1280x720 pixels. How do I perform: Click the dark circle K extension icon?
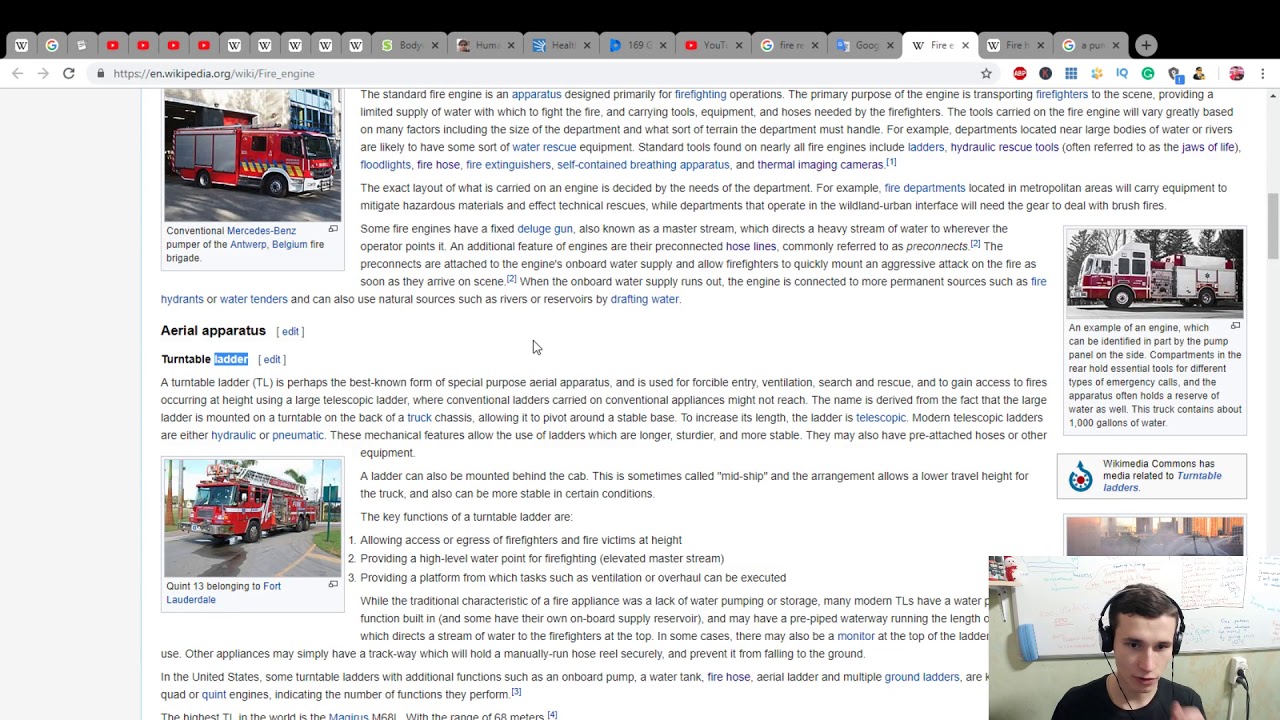[1045, 73]
